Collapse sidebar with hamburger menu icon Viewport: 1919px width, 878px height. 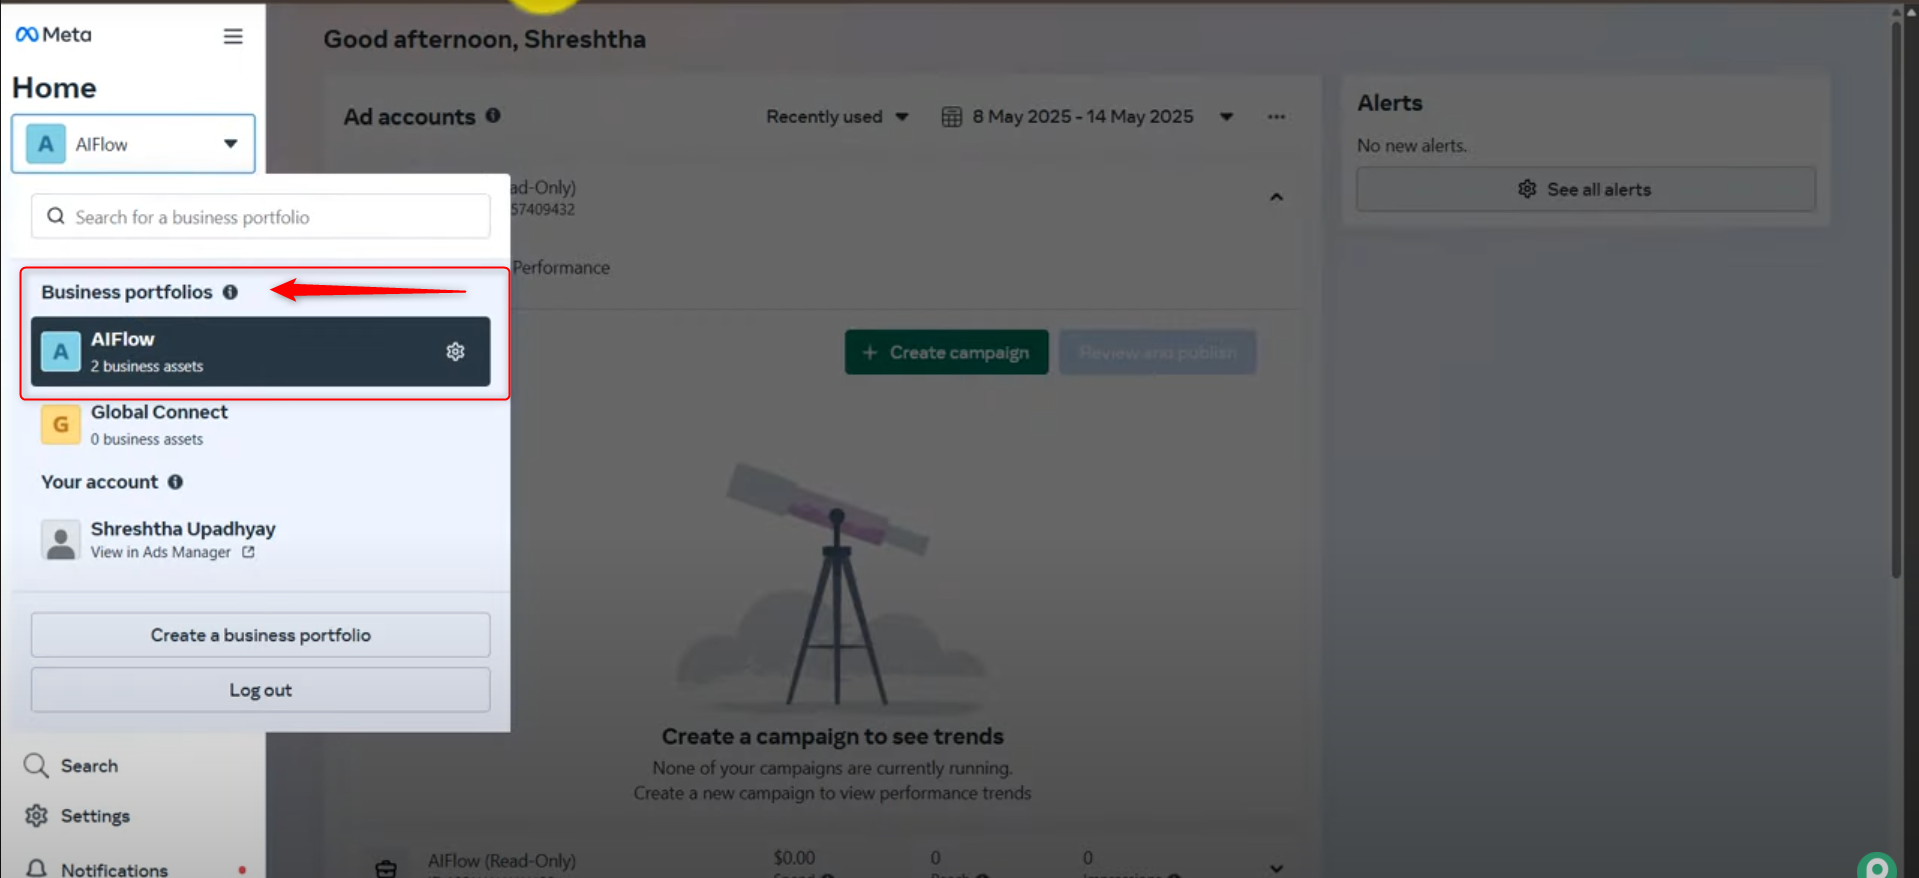click(233, 36)
